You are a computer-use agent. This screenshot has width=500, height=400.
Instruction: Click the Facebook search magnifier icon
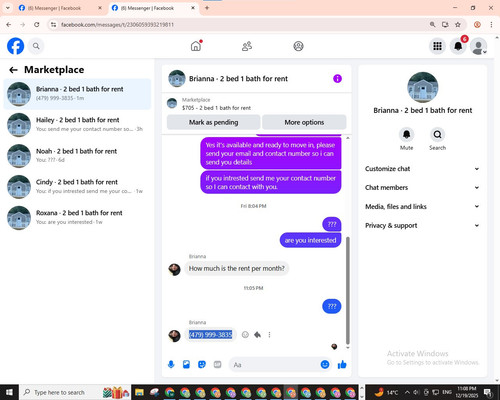click(36, 46)
